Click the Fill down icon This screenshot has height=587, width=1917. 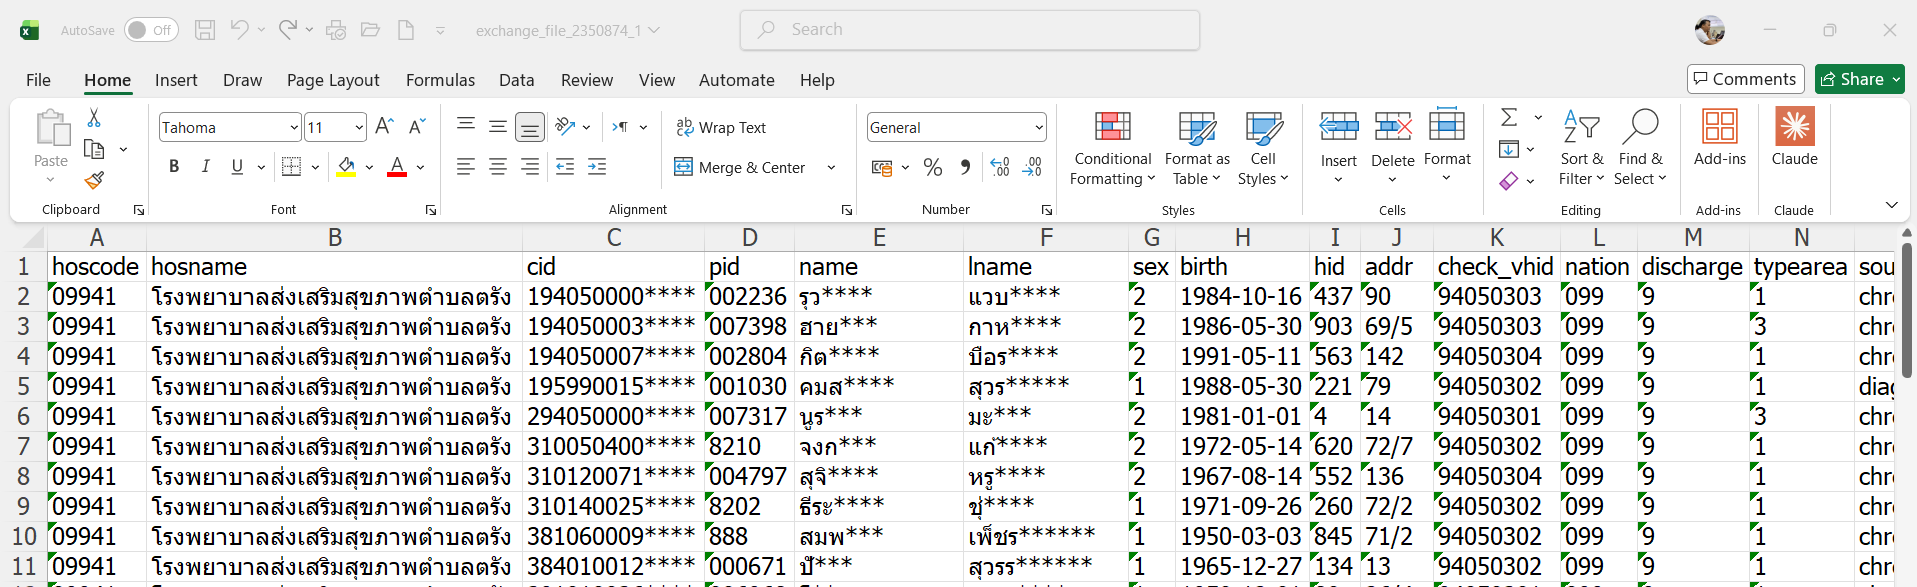1509,150
